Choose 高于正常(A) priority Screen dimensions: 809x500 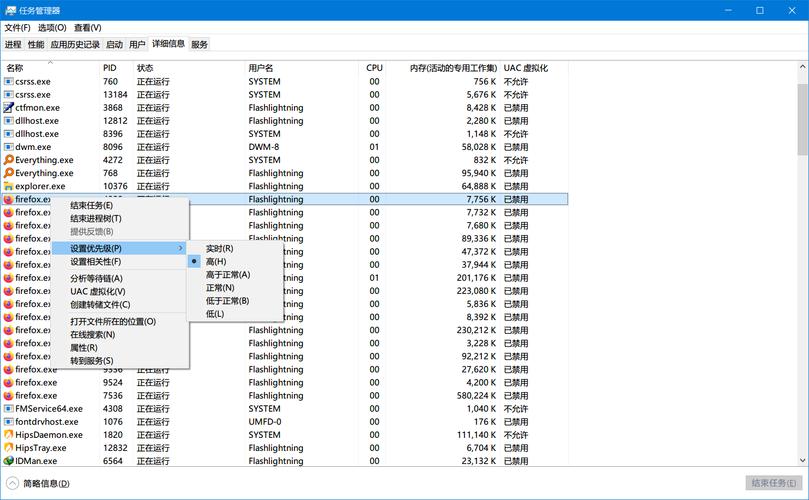coord(228,275)
